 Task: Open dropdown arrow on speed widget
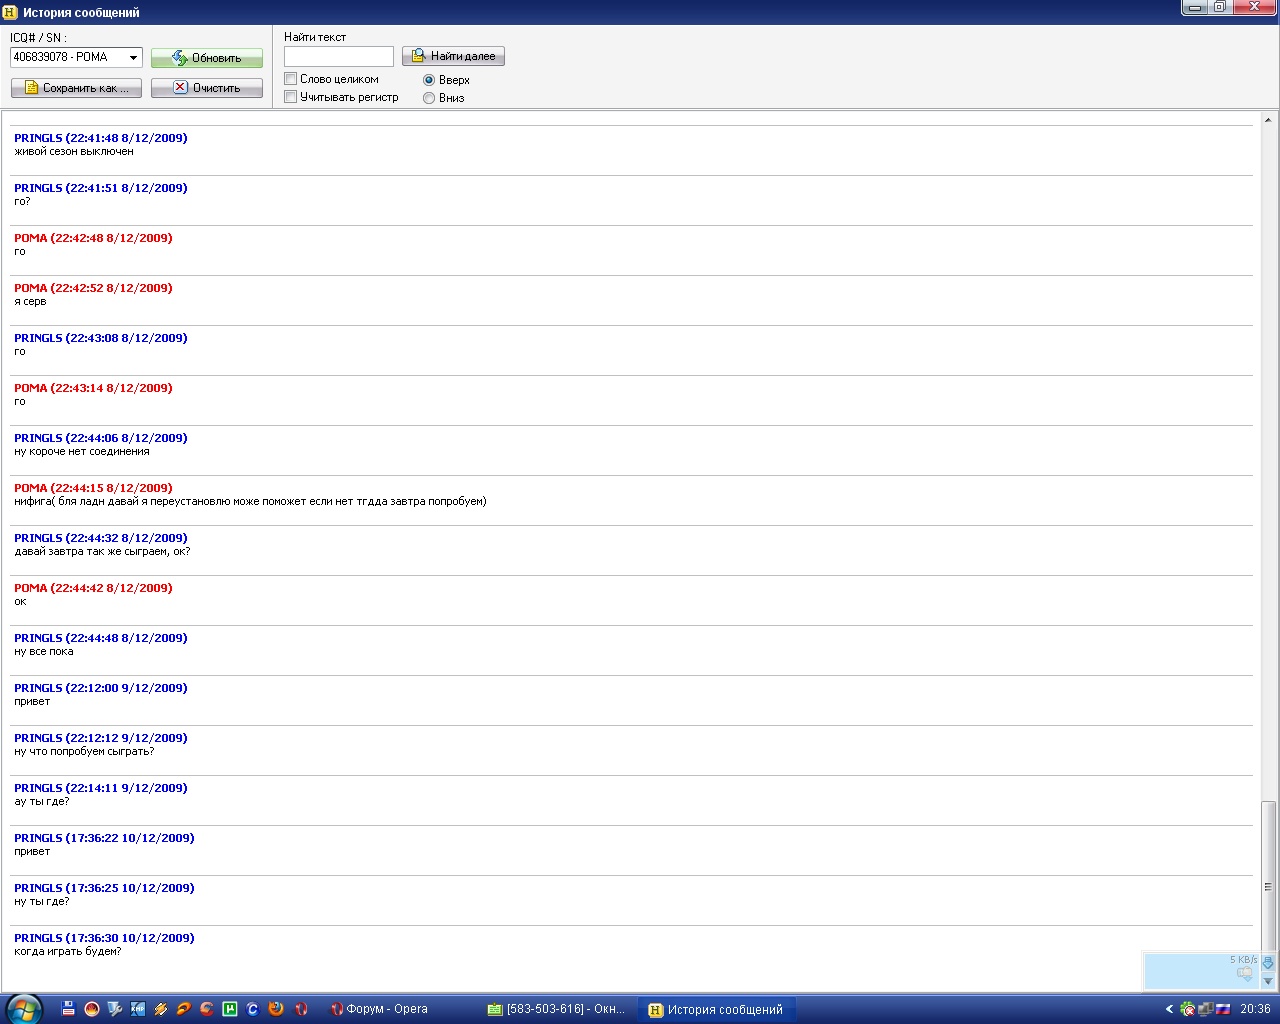coord(1268,981)
